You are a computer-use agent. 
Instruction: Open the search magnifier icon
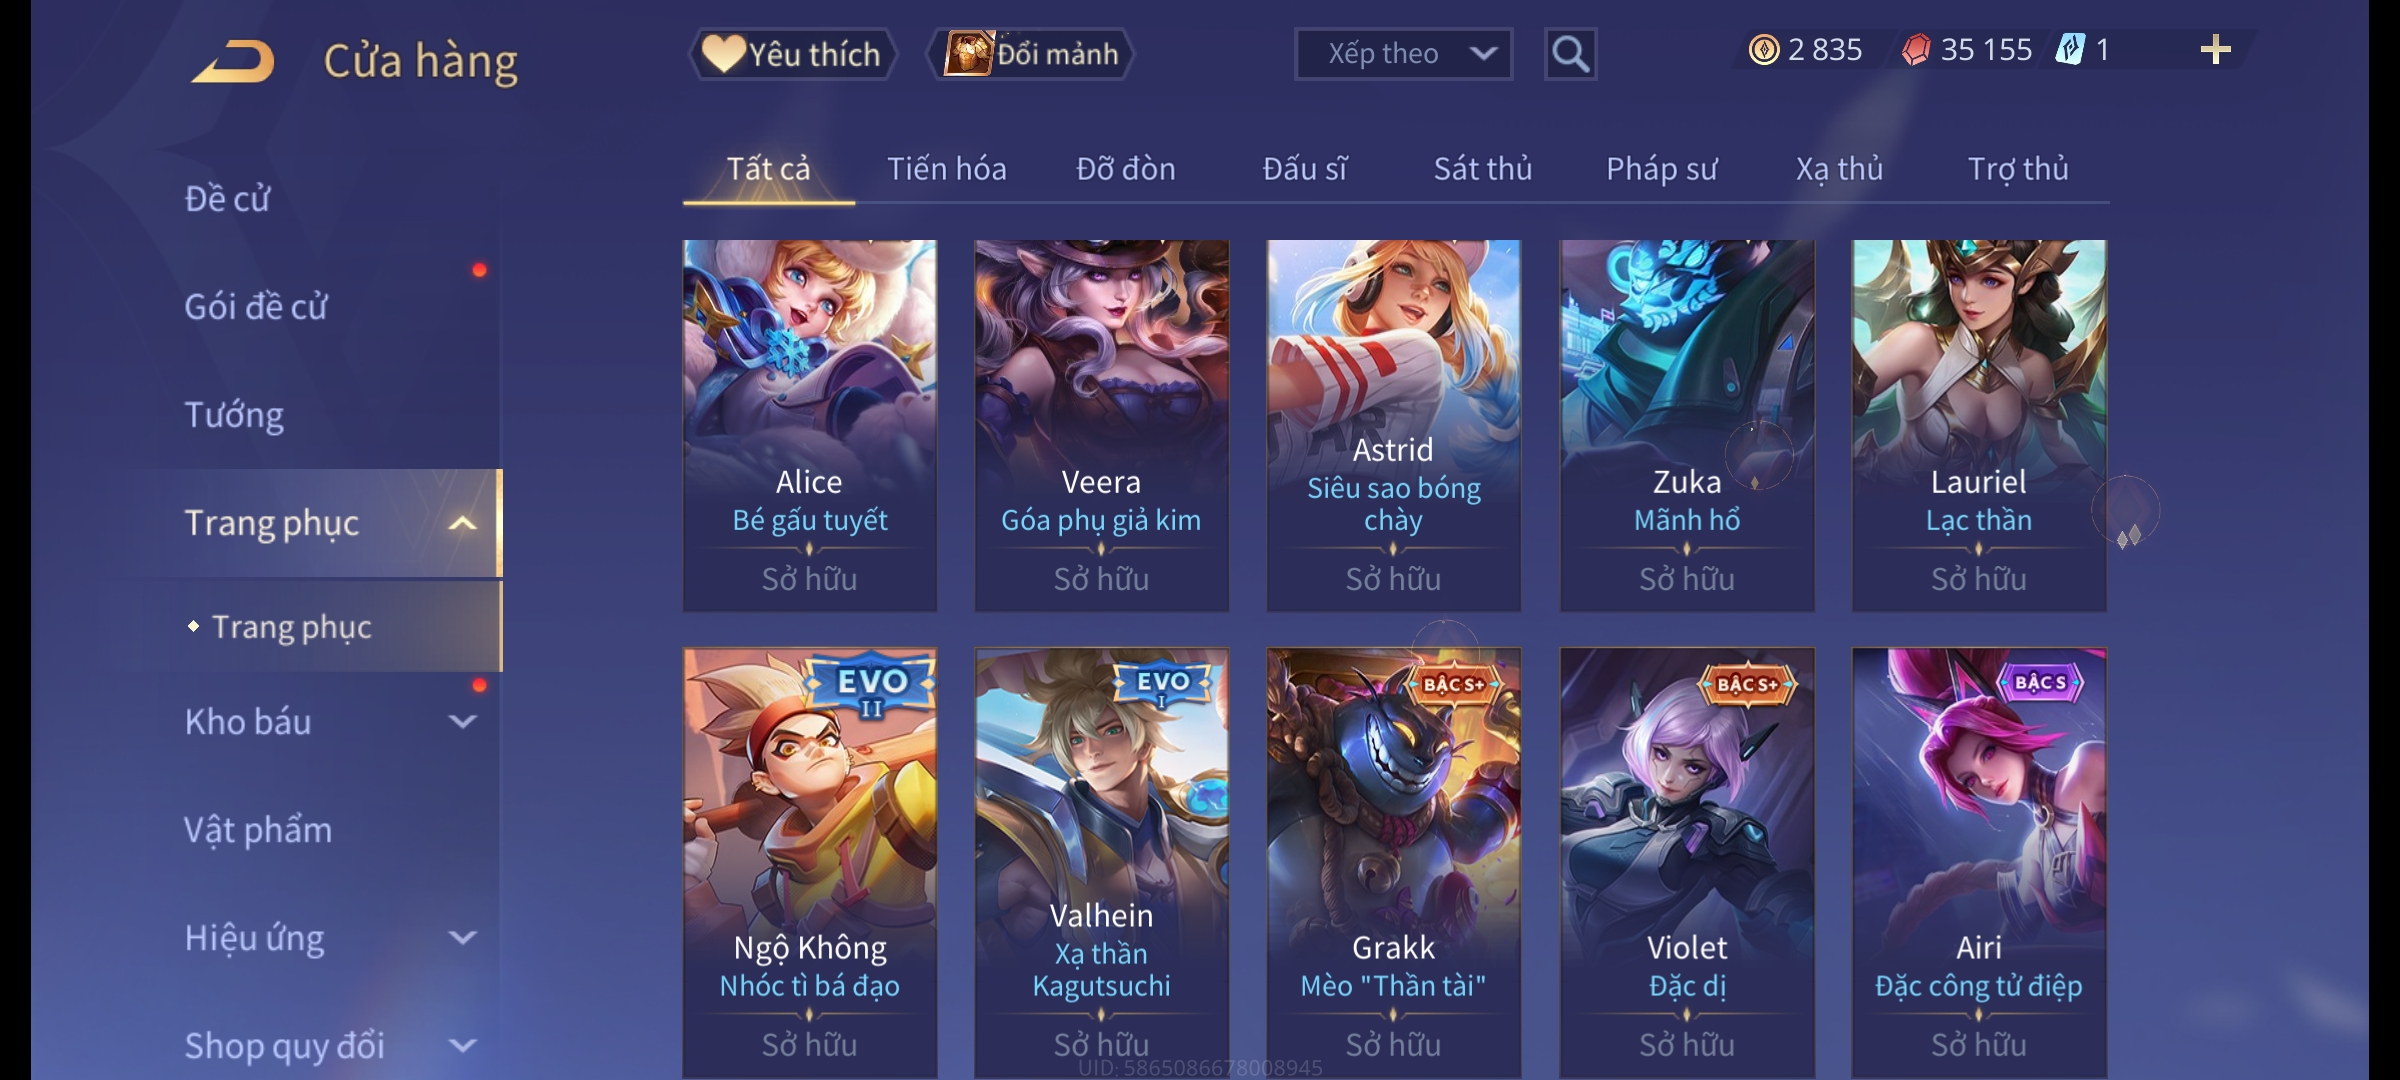coord(1570,54)
